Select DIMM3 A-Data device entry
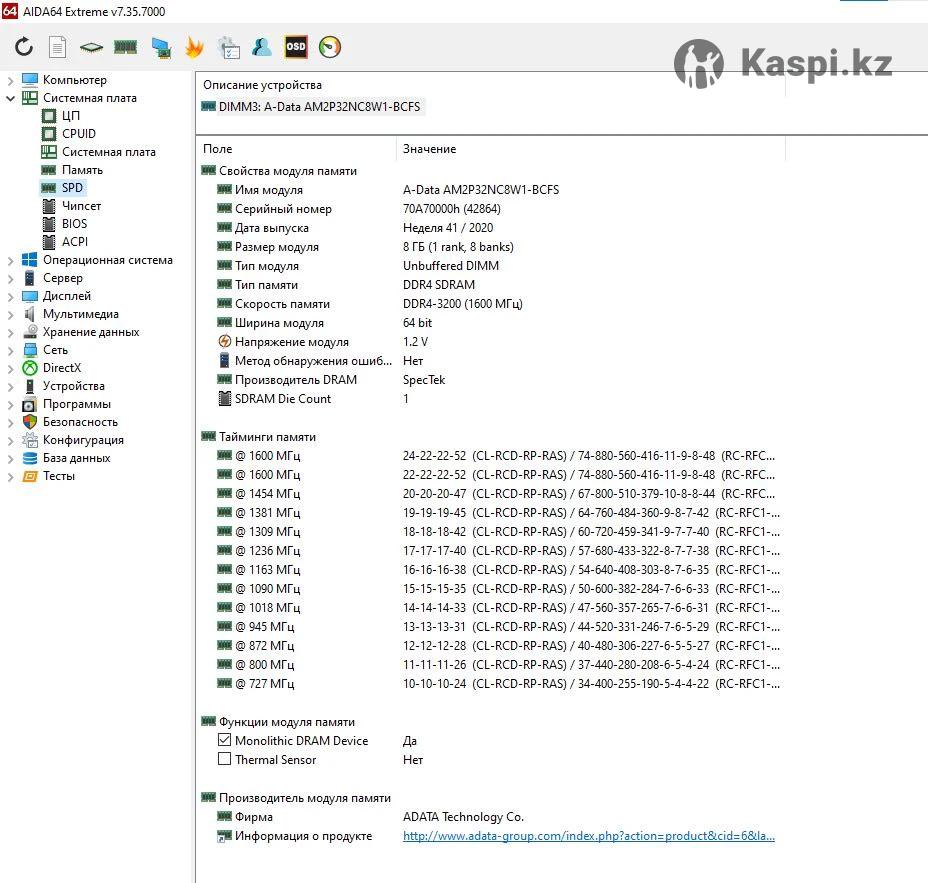The height and width of the screenshot is (883, 928). click(318, 107)
